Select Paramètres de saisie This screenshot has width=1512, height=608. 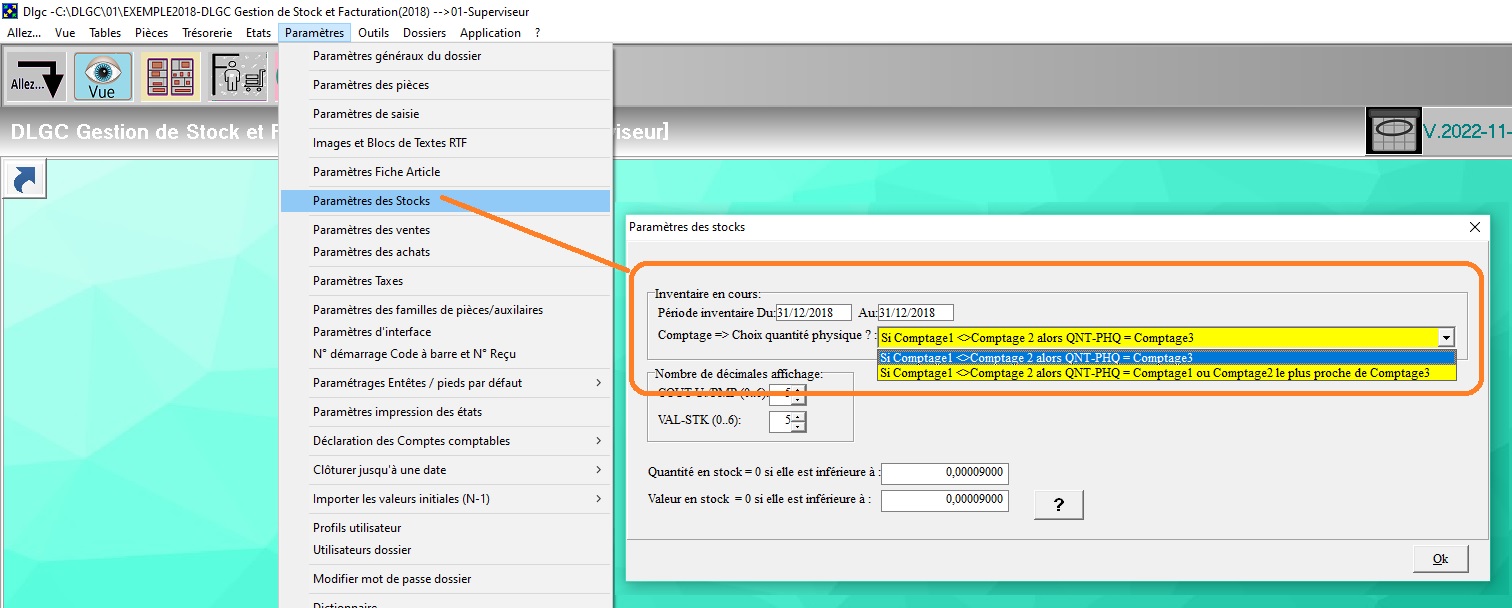tap(445, 114)
